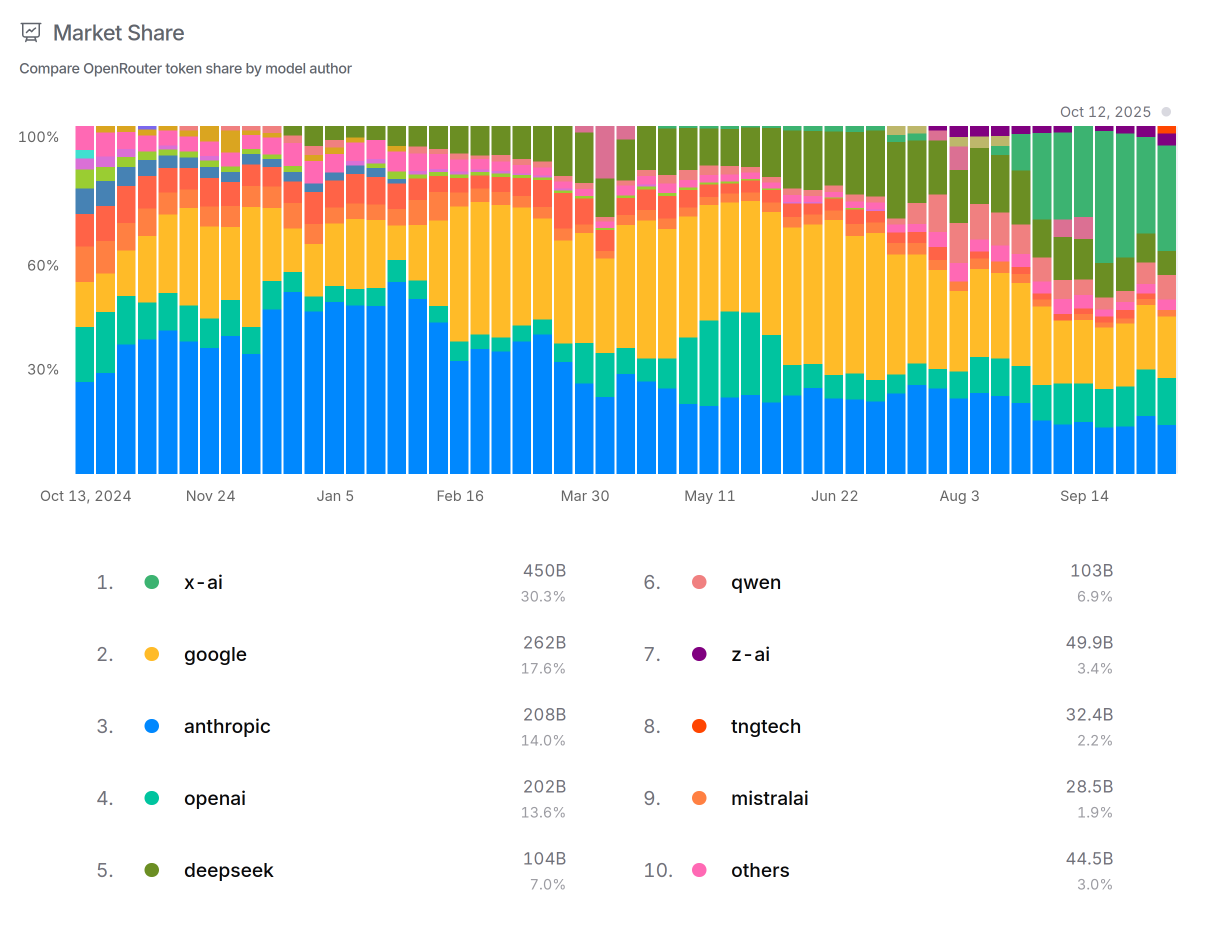
Task: Click the x-ai legend label
Action: [x=203, y=581]
